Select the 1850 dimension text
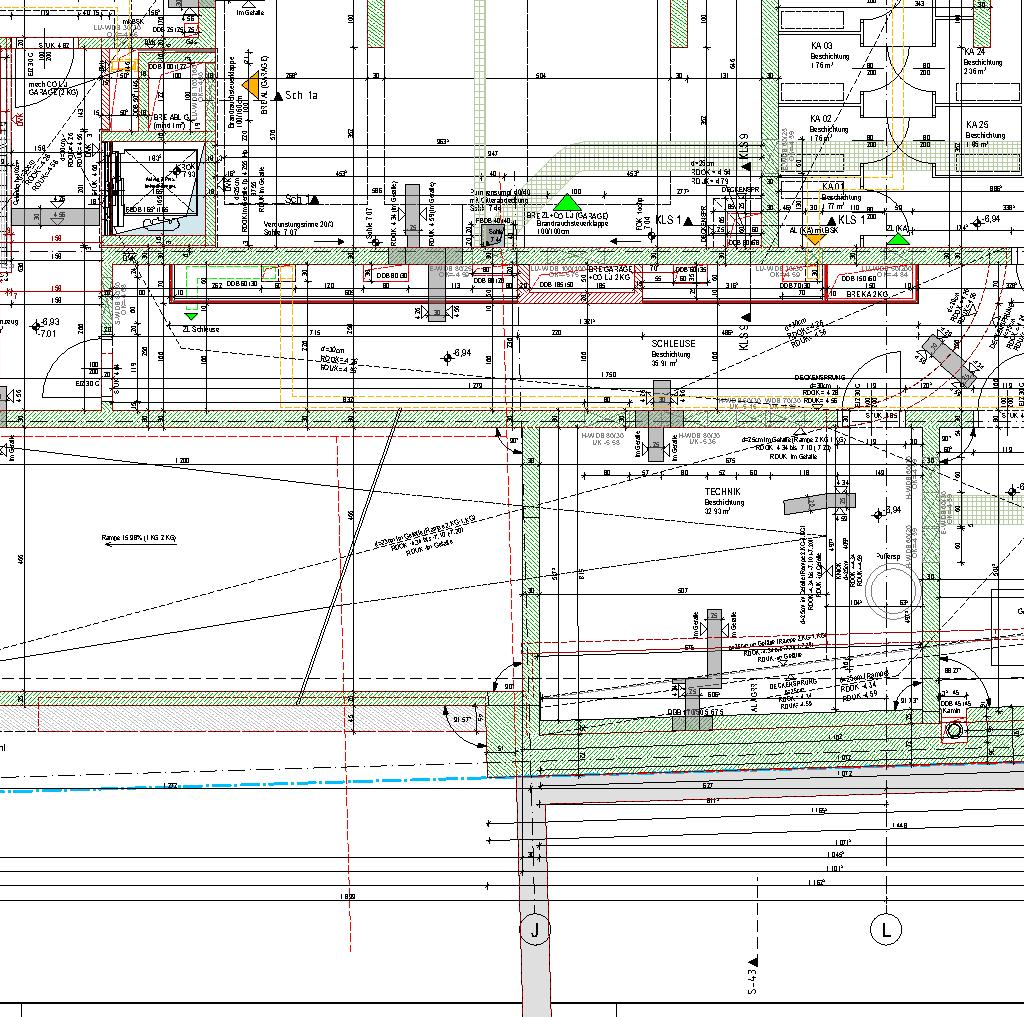The image size is (1024, 1024). coord(347,897)
